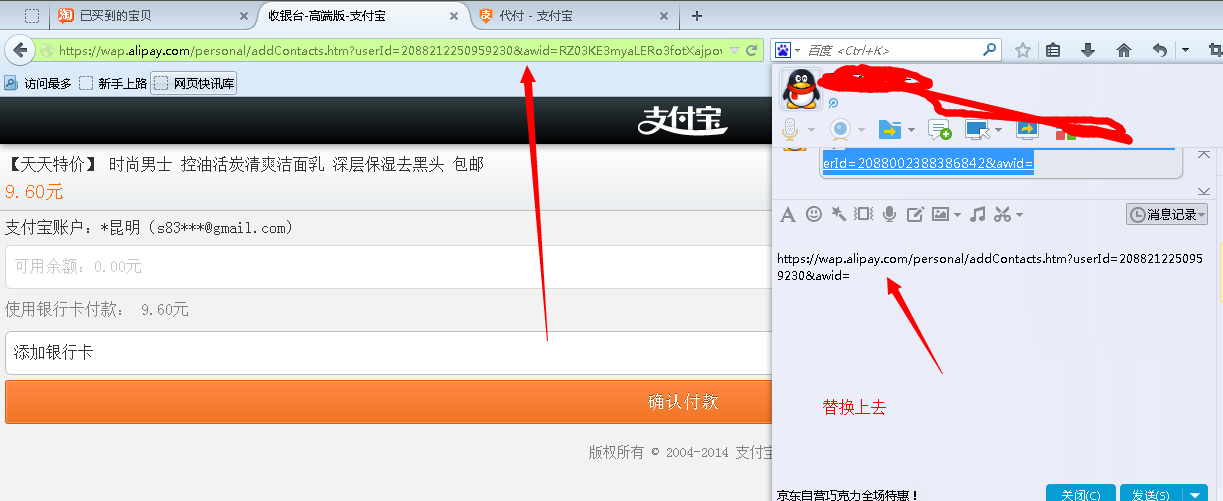Bookmark this page with the star icon
This screenshot has width=1223, height=501.
(x=1022, y=50)
